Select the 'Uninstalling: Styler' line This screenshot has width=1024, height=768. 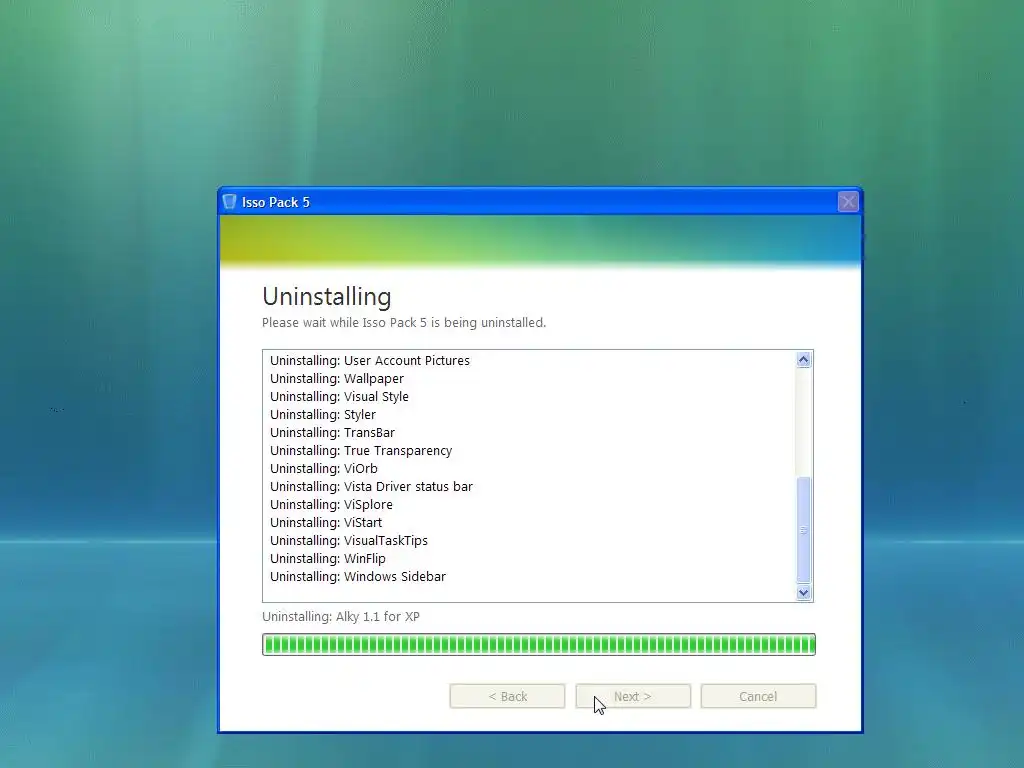tap(323, 415)
